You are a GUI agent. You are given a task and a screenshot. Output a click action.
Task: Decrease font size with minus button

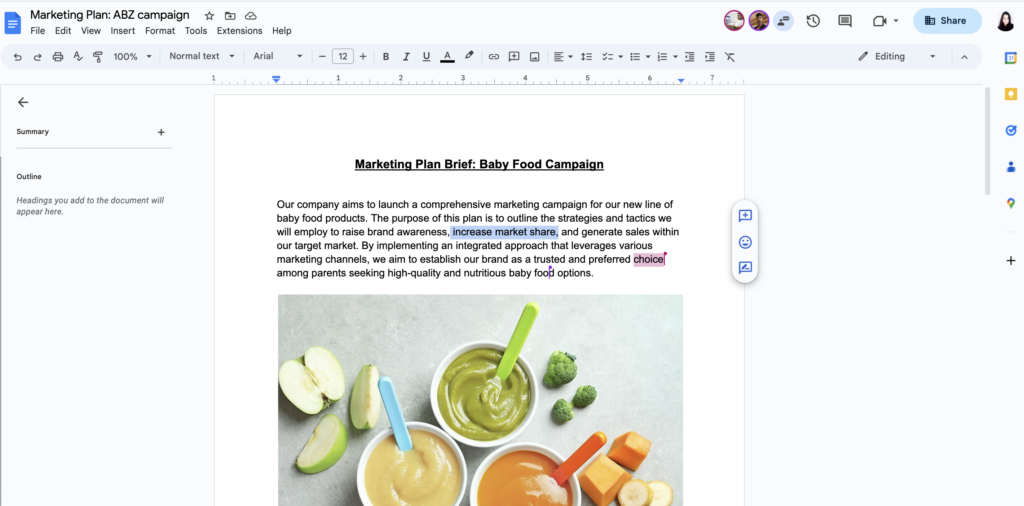pyautogui.click(x=322, y=57)
